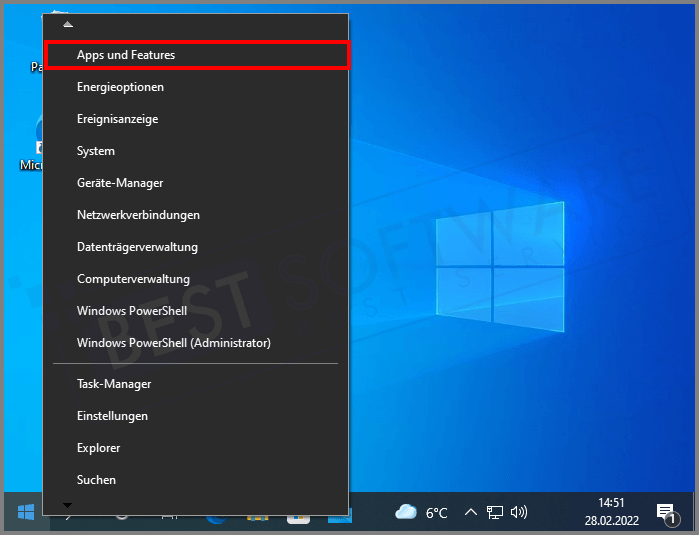Open Computerverwaltung
Viewport: 700px width, 536px height.
click(133, 279)
